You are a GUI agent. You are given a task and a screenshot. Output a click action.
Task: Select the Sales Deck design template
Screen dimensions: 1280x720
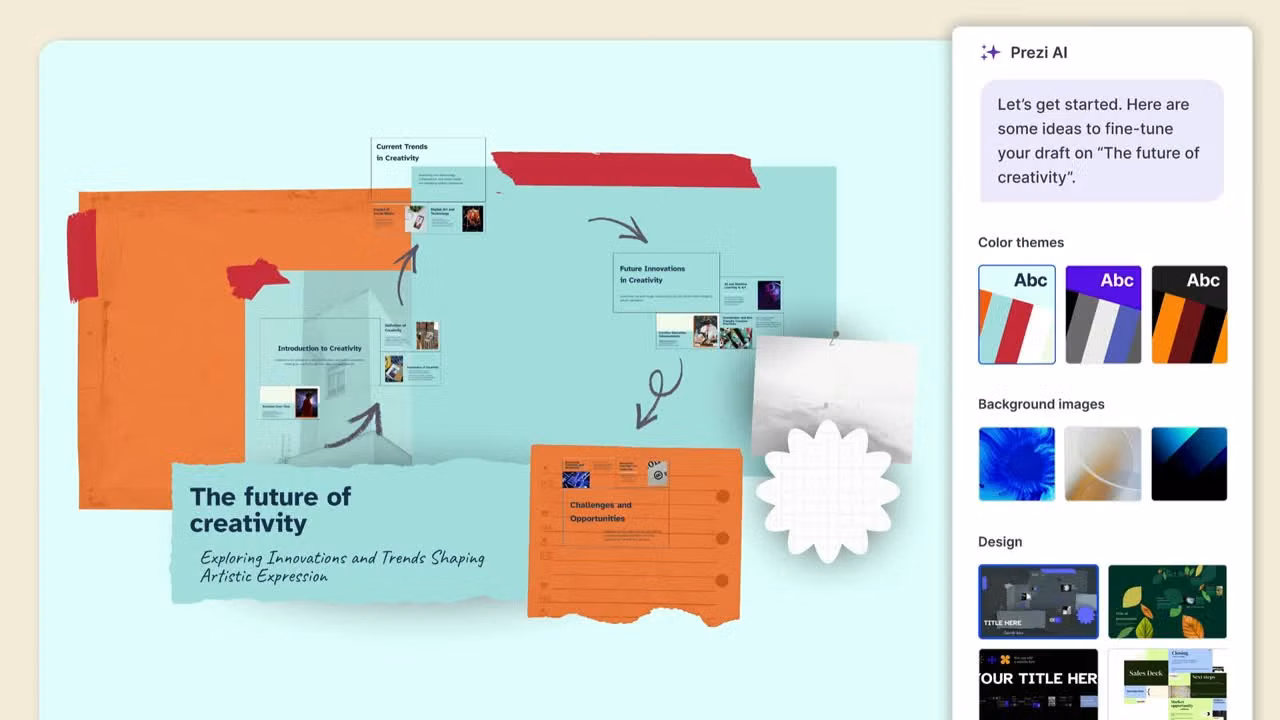point(1167,684)
